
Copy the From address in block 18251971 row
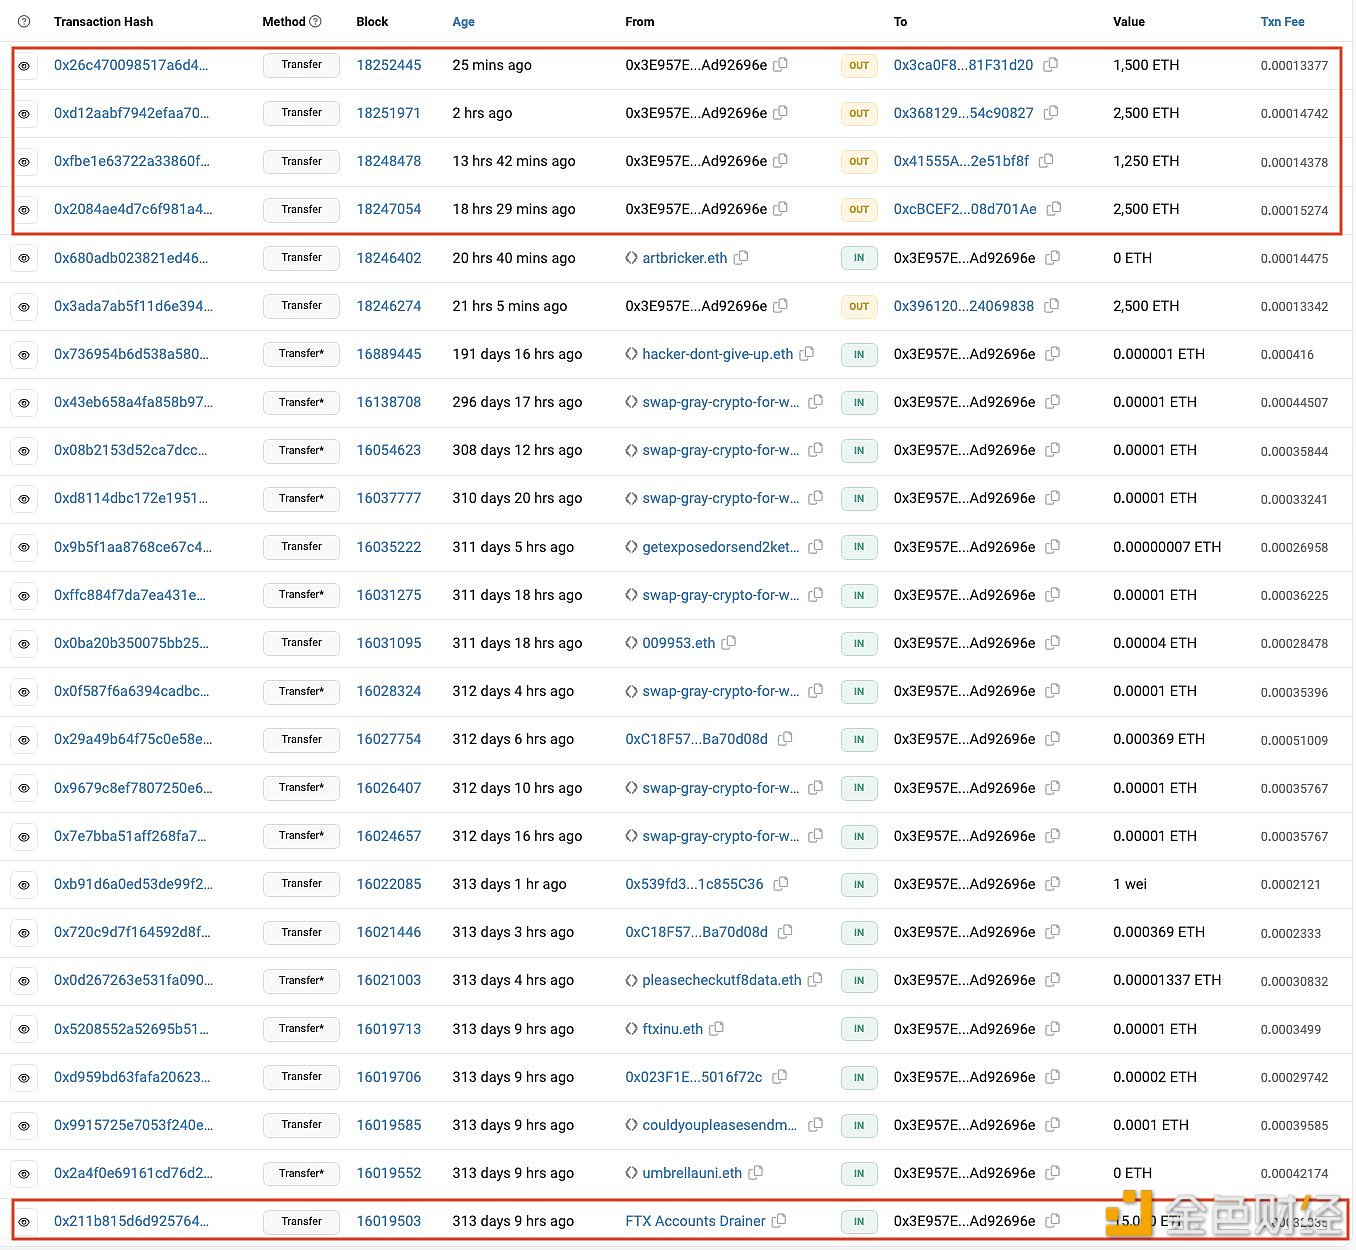[x=781, y=113]
